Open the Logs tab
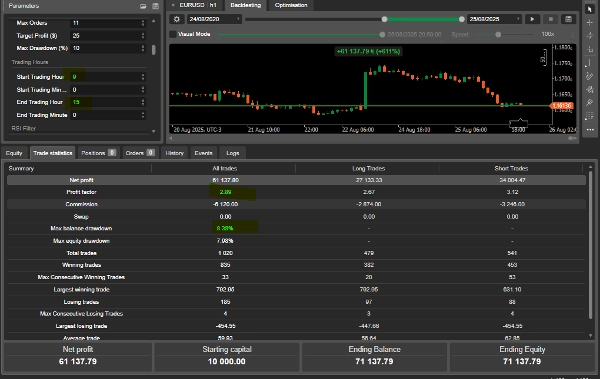The image size is (600, 379). (x=232, y=153)
